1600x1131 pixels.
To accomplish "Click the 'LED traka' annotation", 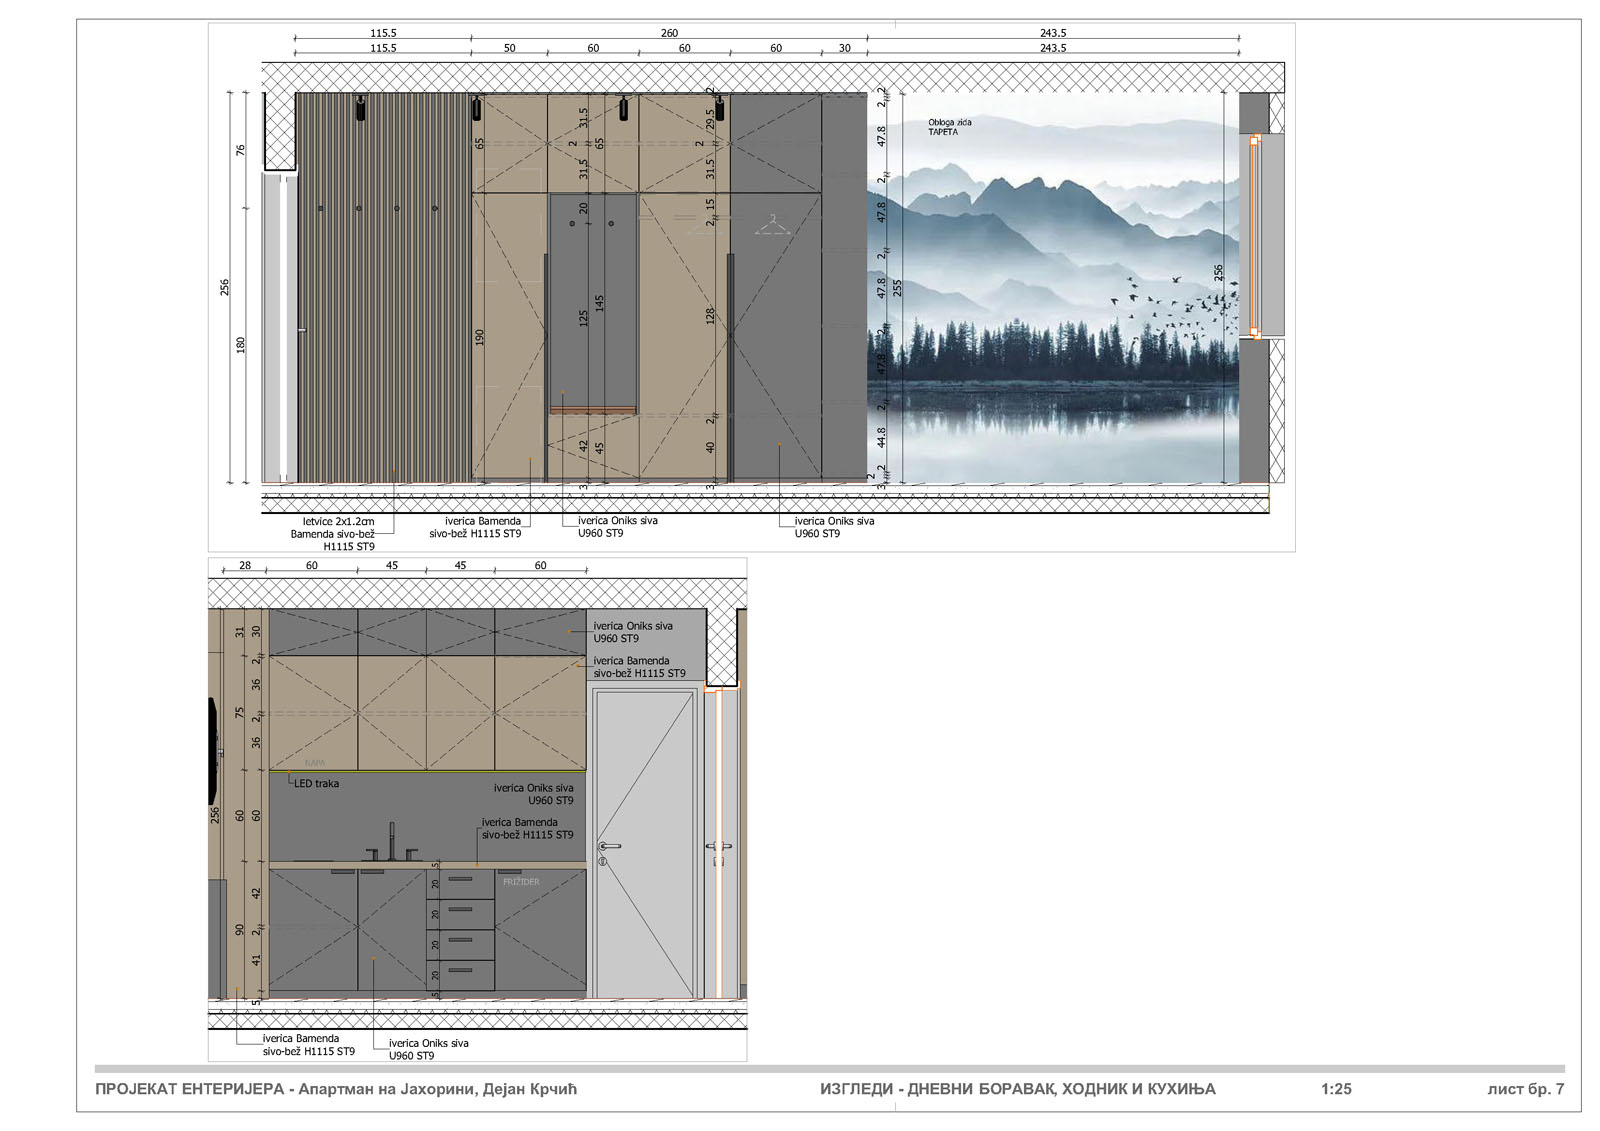I will (x=316, y=784).
